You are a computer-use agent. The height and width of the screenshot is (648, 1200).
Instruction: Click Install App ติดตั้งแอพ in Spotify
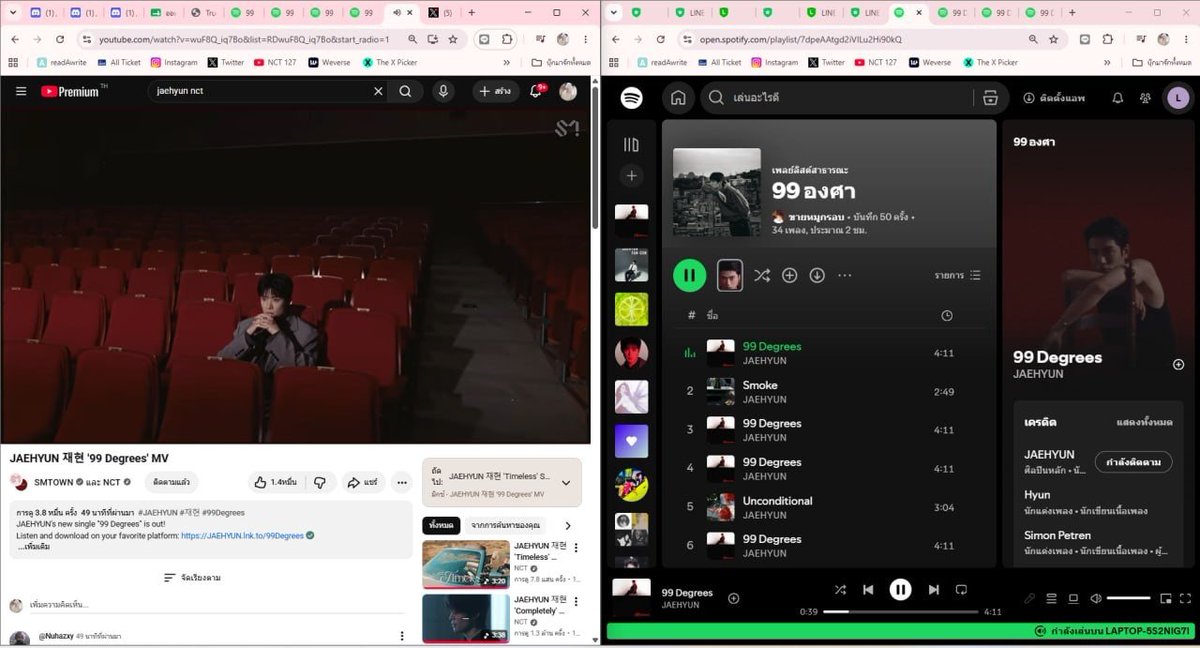1054,98
